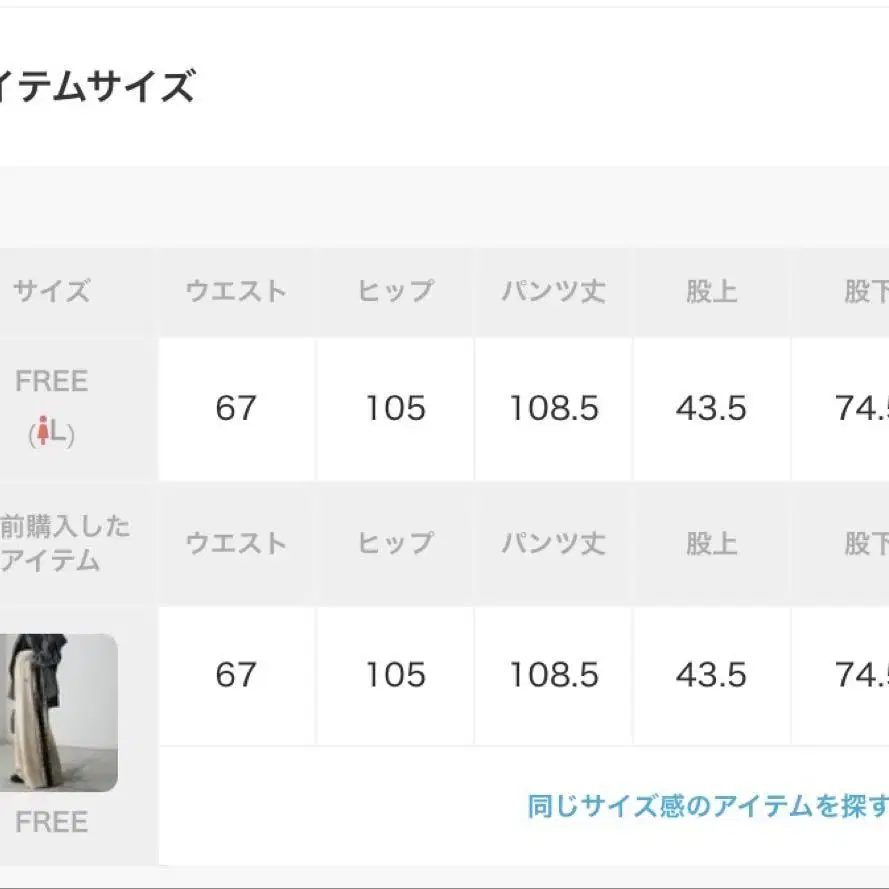Click the red person icon beside L
The height and width of the screenshot is (889, 889).
point(43,430)
